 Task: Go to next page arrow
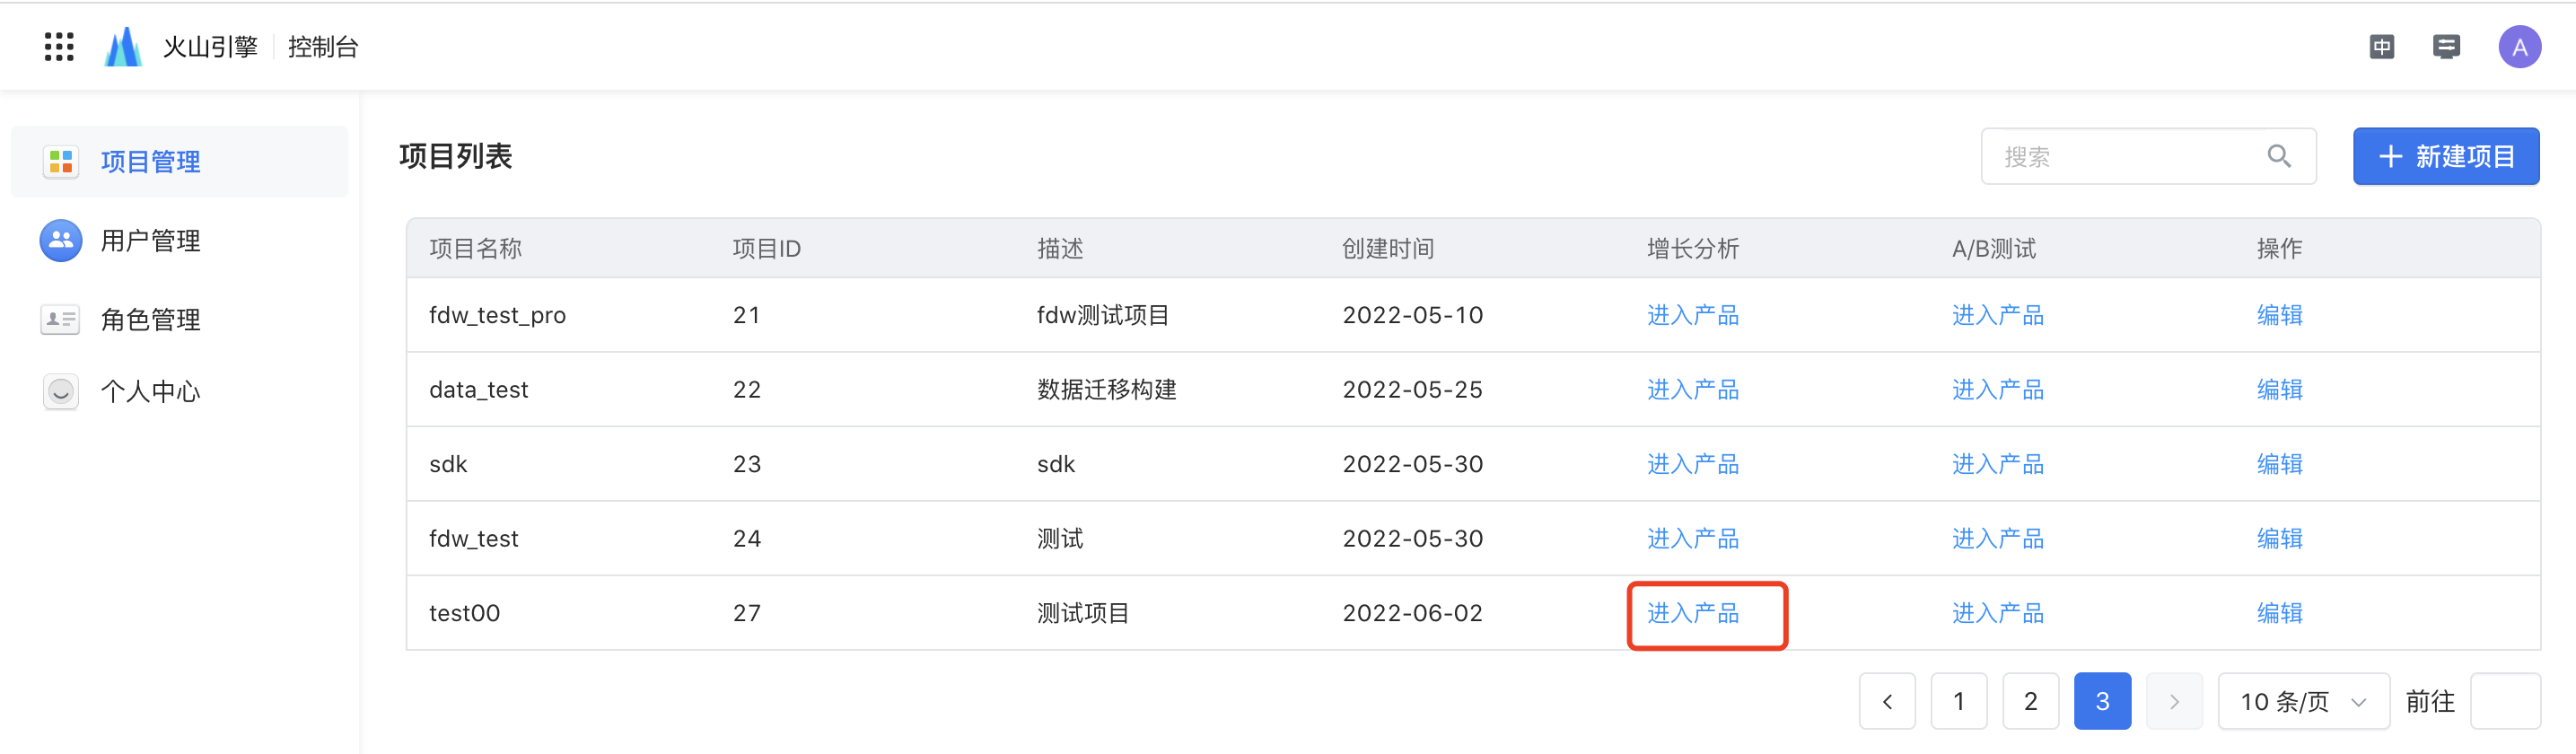point(2174,701)
